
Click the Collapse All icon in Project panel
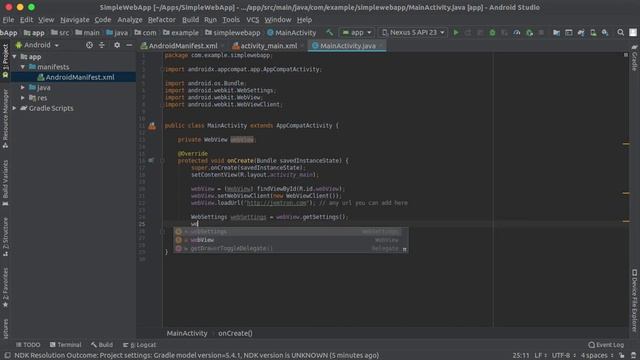click(x=102, y=45)
